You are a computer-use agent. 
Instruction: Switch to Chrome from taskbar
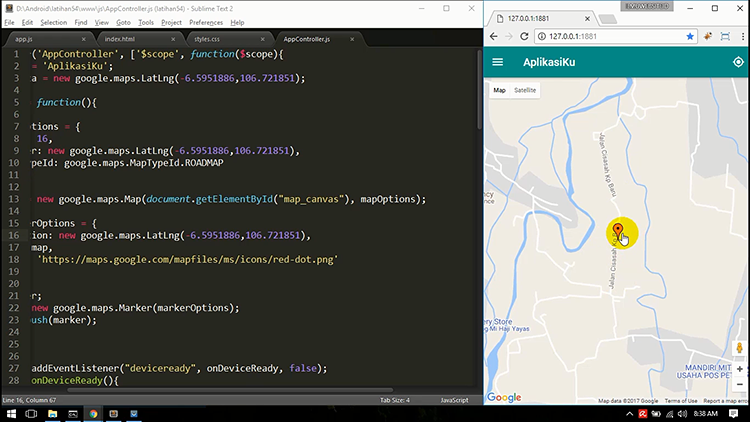coord(93,413)
